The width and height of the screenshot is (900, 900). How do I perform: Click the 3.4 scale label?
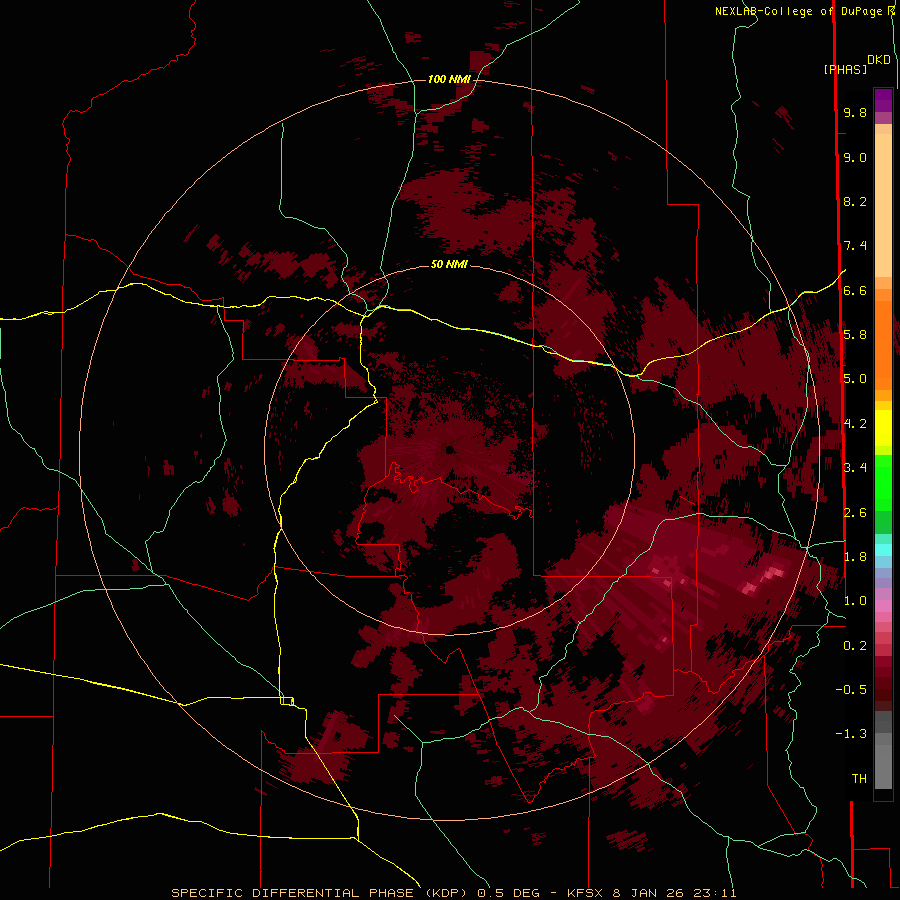pos(855,468)
